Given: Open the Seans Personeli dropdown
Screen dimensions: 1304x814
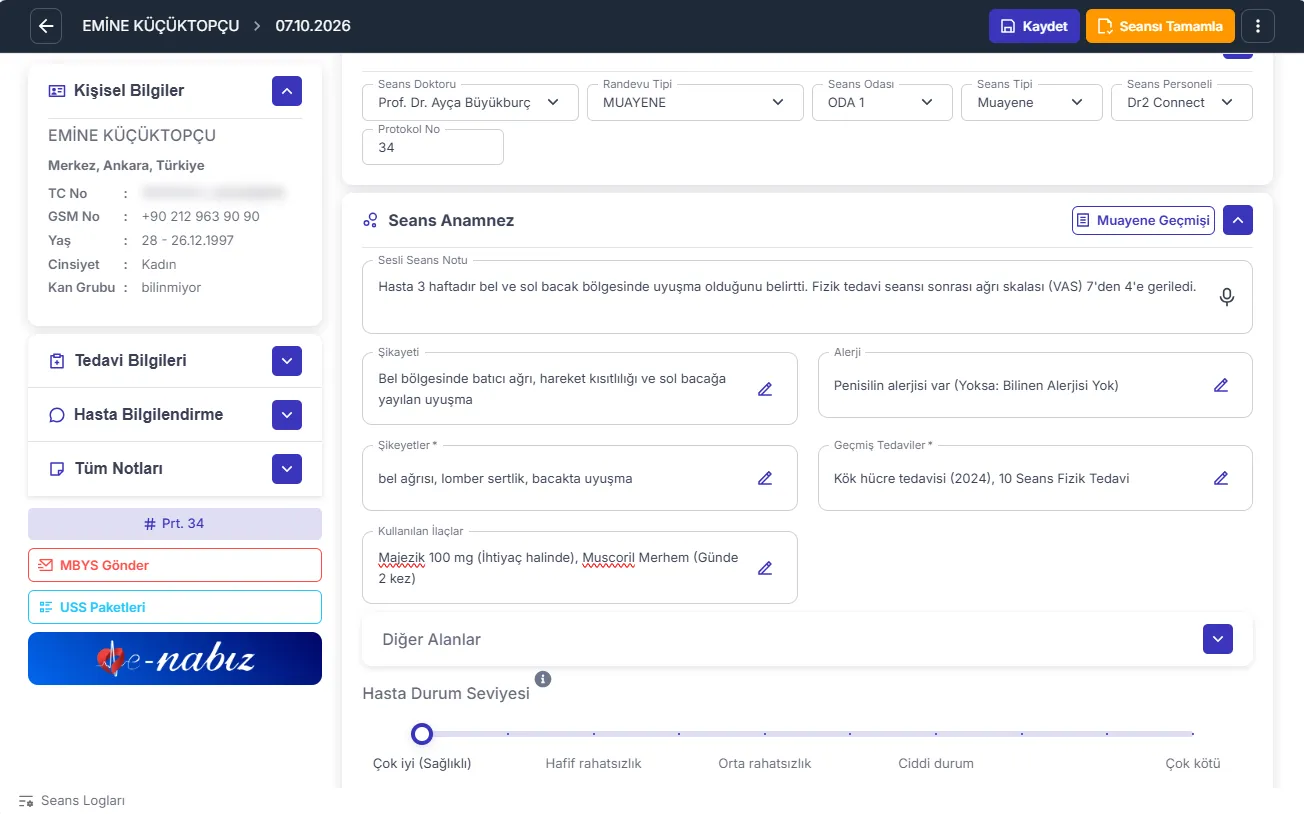Looking at the screenshot, I should (1182, 102).
